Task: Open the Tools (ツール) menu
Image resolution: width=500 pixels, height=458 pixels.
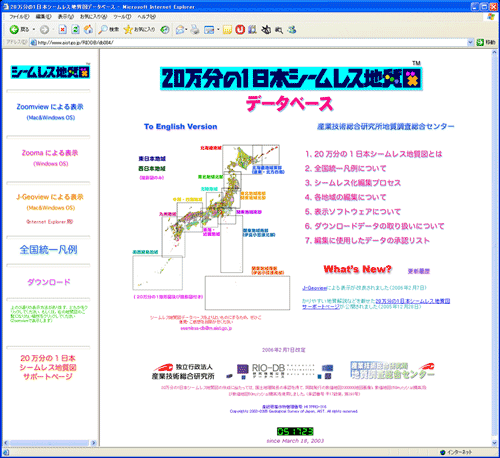Action: pyautogui.click(x=122, y=16)
